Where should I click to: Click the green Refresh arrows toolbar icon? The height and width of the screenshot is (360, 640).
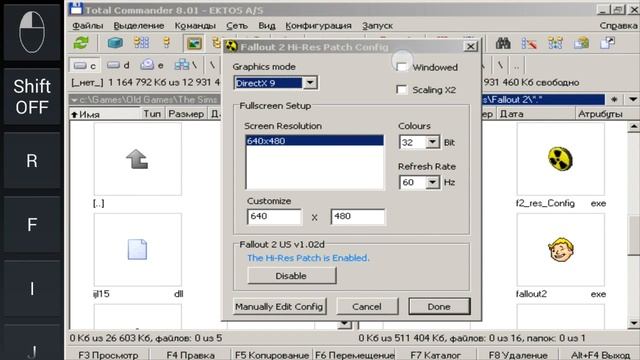[81, 42]
